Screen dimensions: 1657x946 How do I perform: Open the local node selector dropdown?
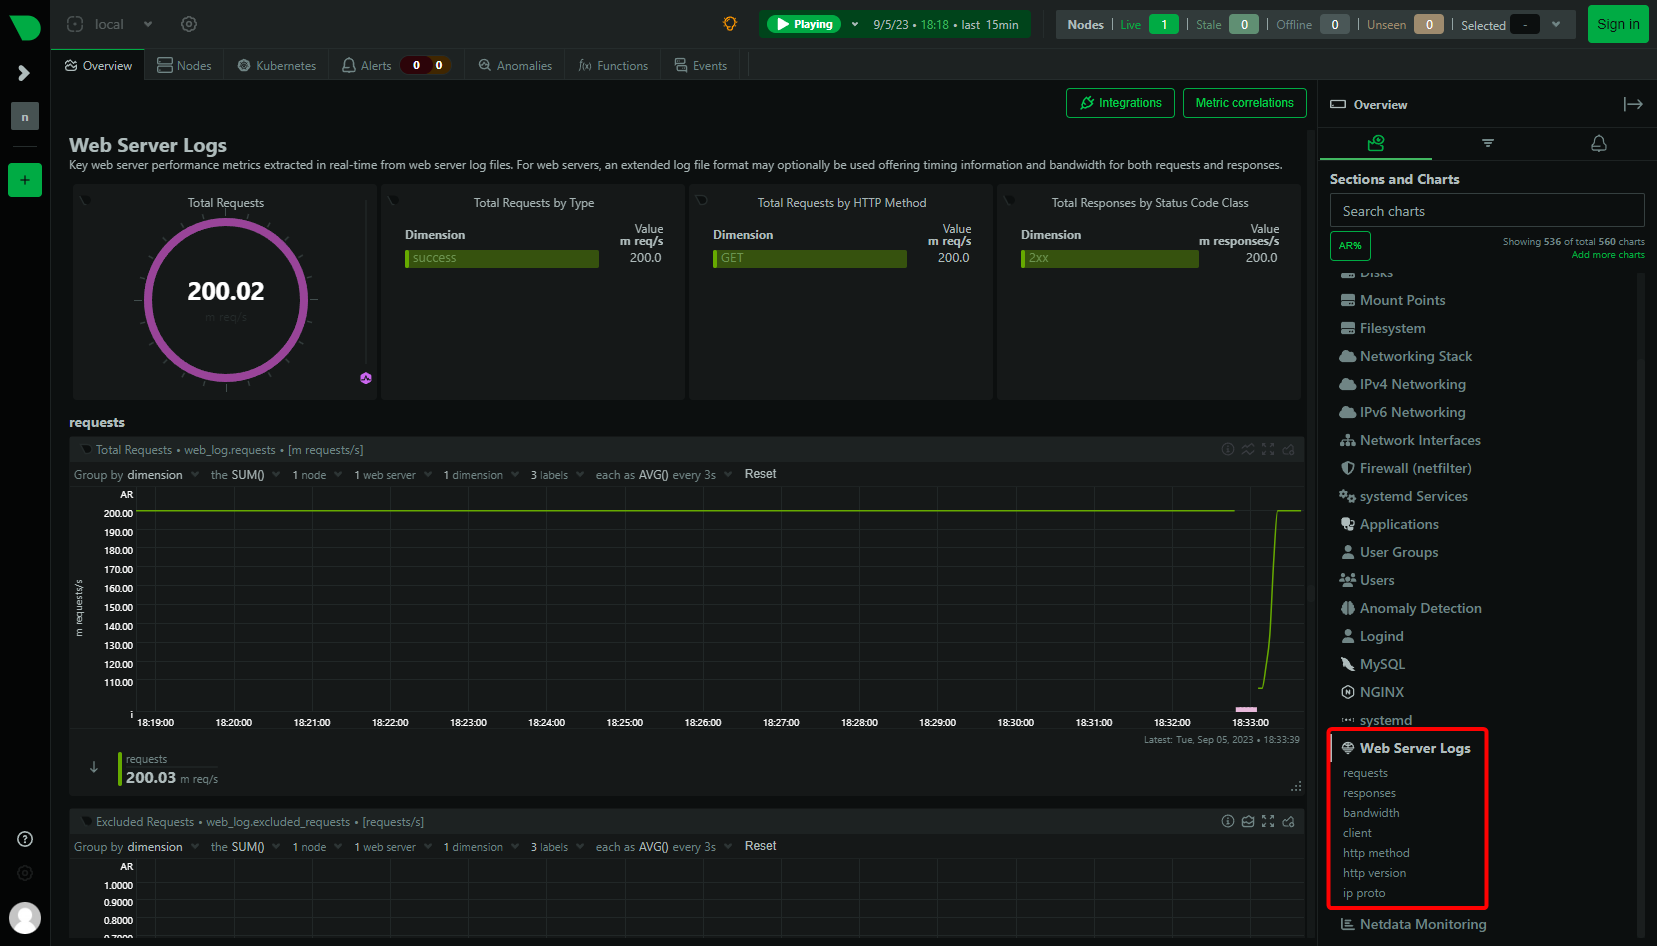pyautogui.click(x=109, y=23)
